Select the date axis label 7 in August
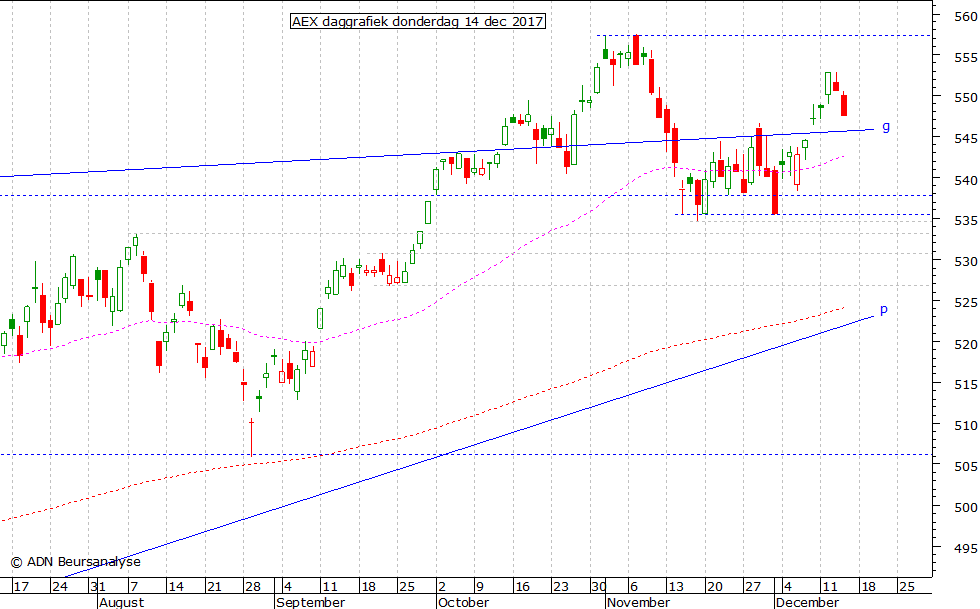980x609 pixels. point(134,586)
